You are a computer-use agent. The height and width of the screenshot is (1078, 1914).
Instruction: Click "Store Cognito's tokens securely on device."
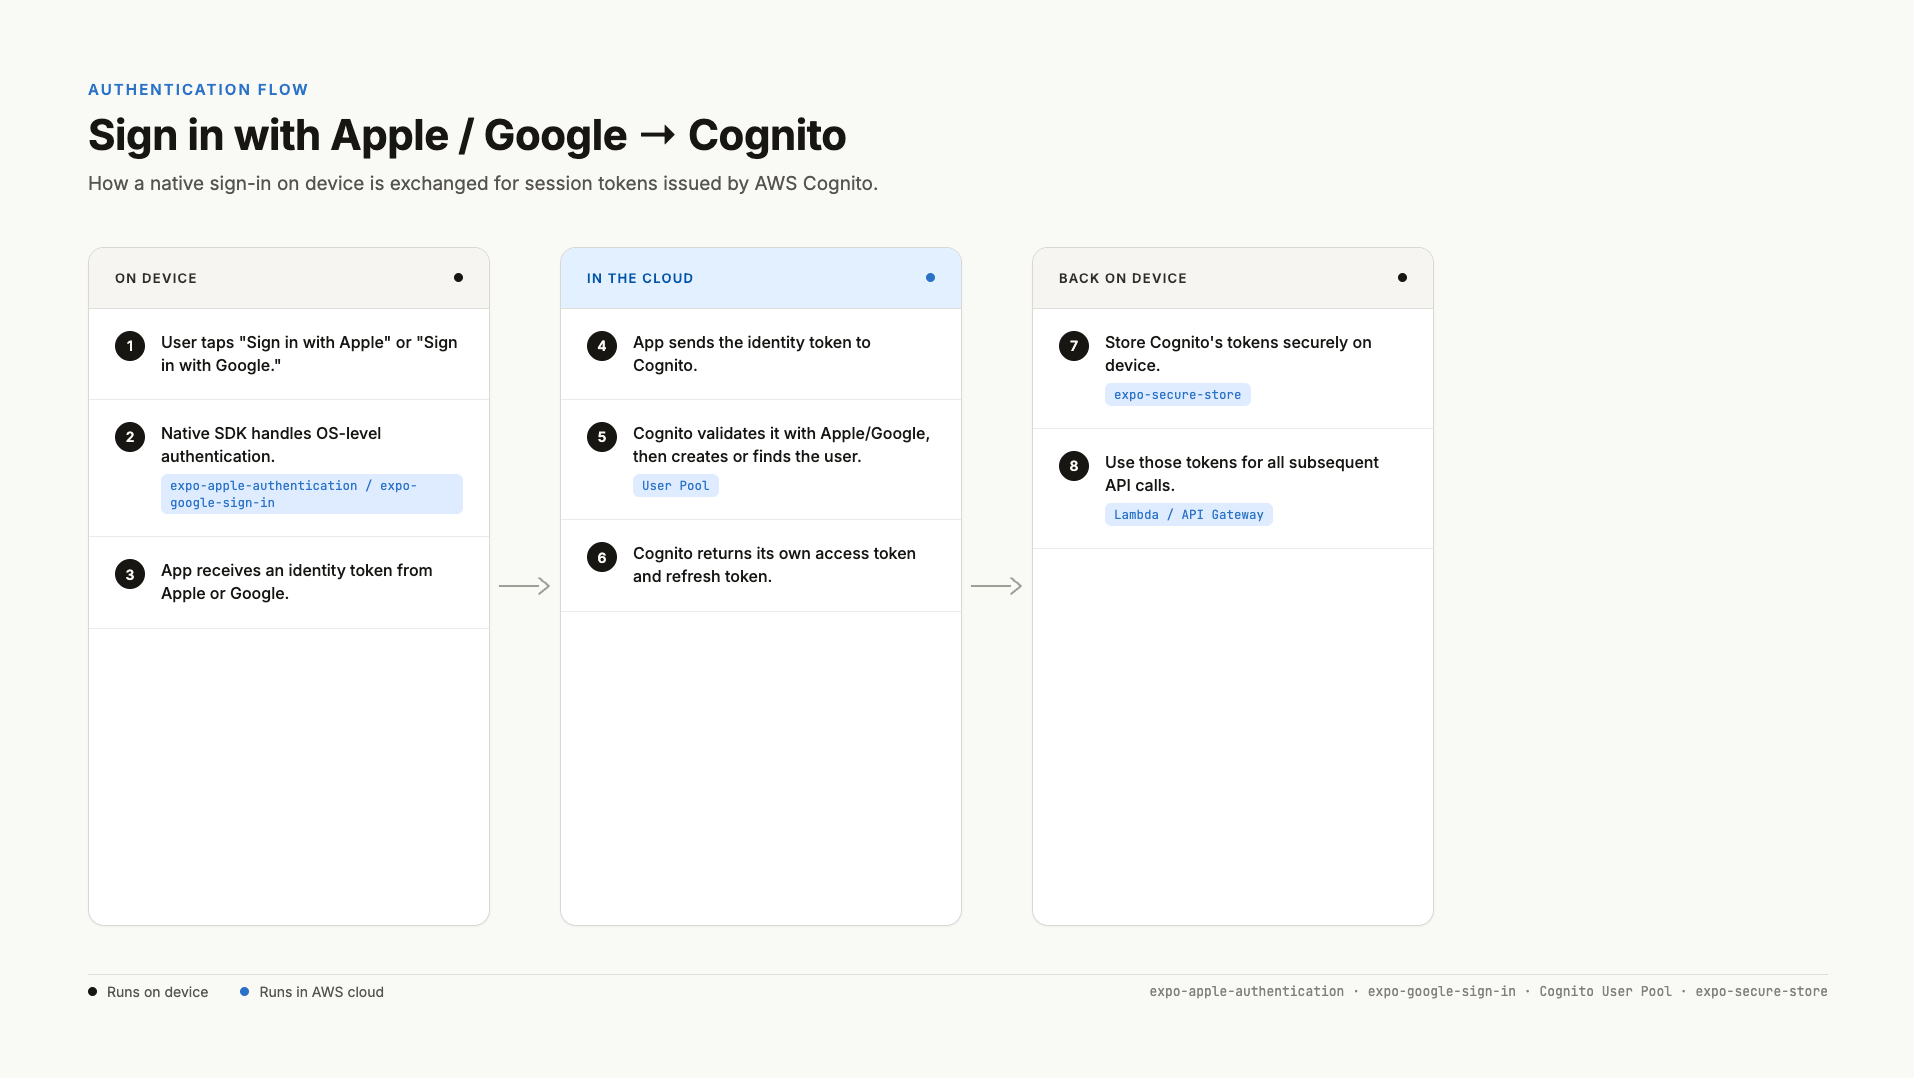1238,354
